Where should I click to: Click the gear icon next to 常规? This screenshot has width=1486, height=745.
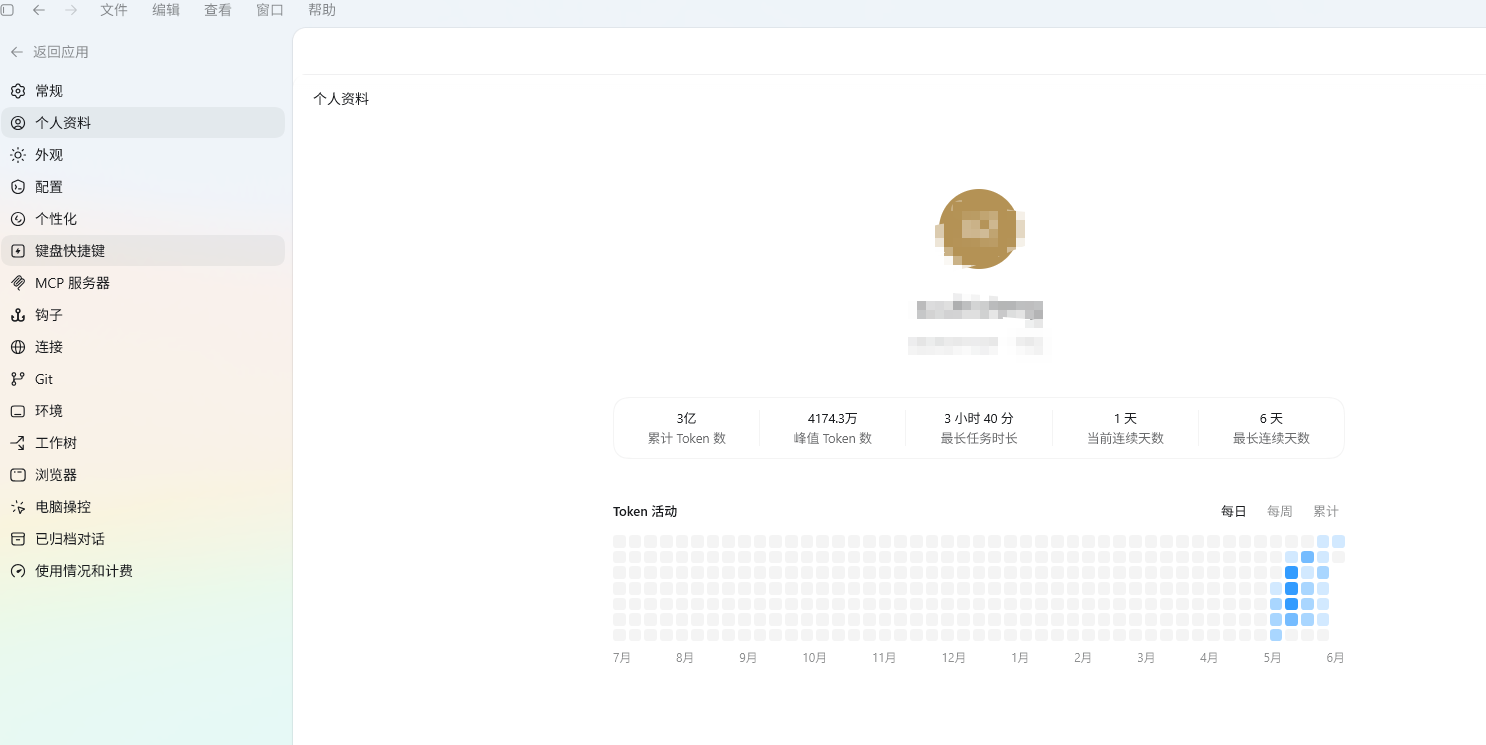point(17,91)
